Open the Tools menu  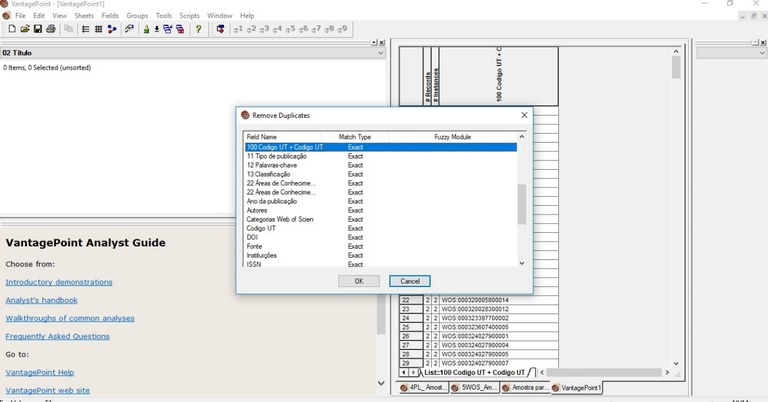point(164,16)
